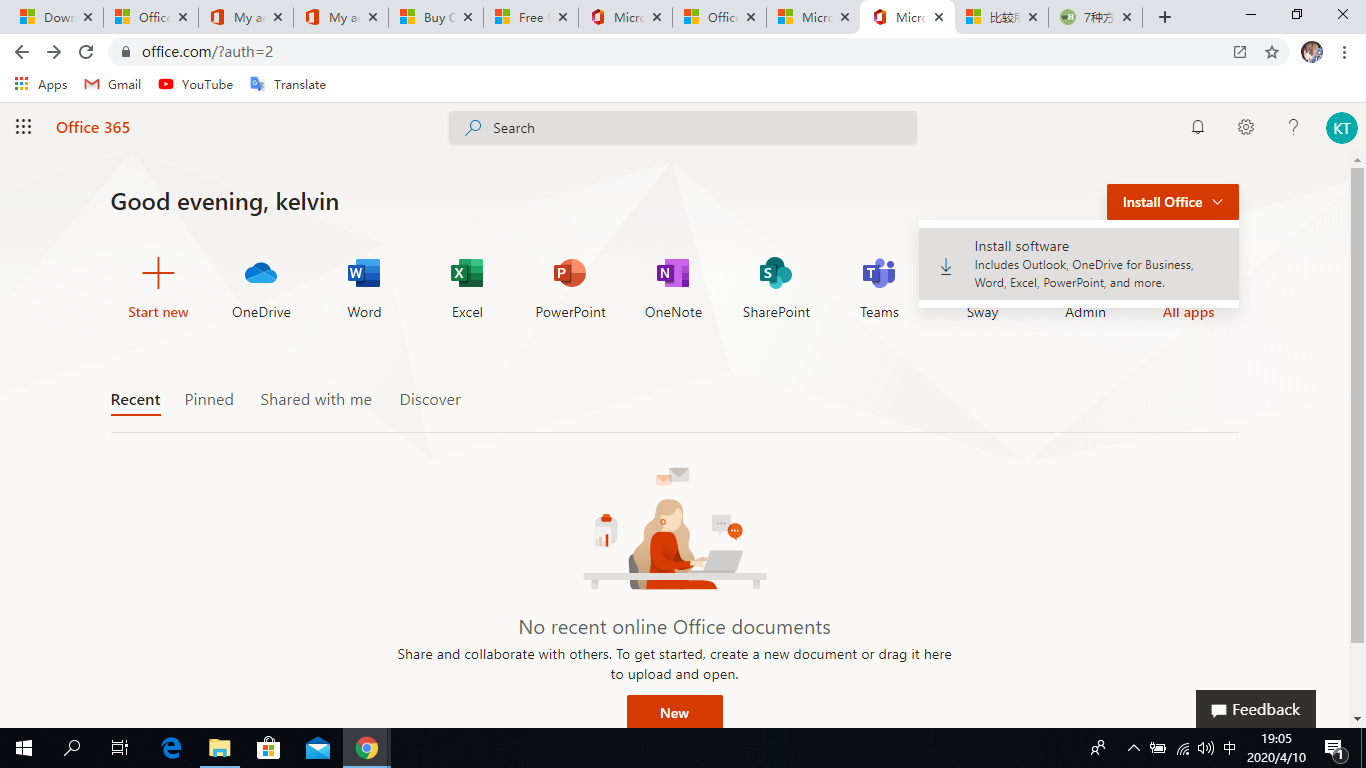Open the notifications bell
The image size is (1366, 768).
point(1197,127)
